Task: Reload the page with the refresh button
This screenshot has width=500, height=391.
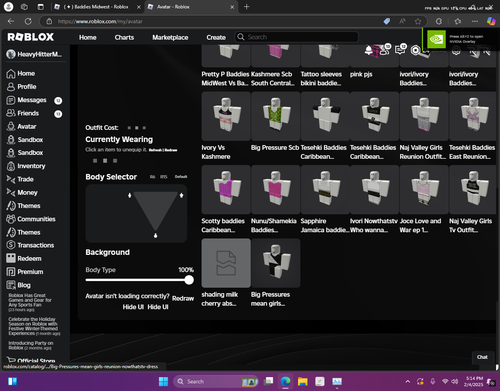Action: (x=28, y=21)
